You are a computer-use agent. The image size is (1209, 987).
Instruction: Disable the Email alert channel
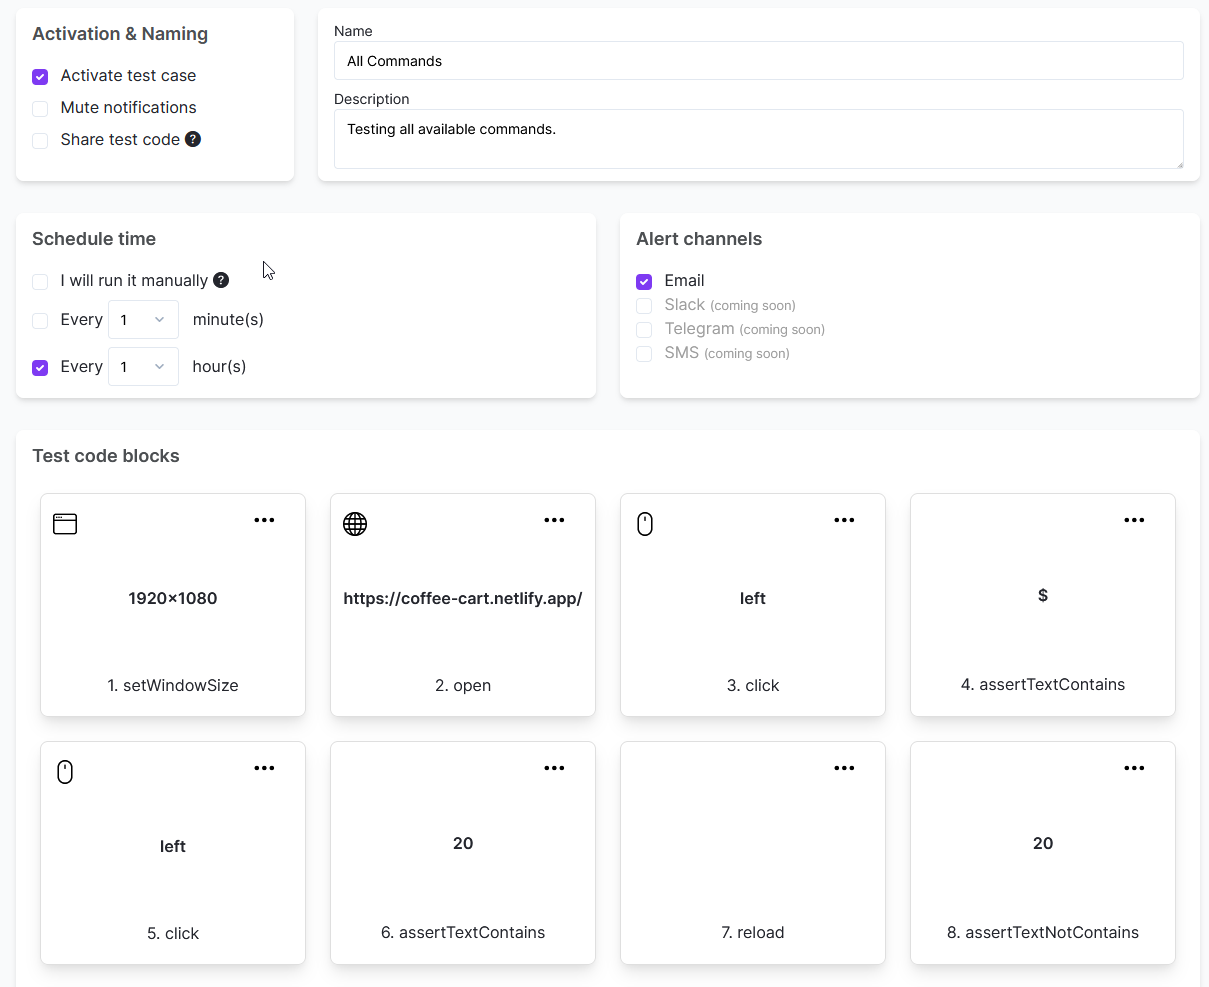click(x=644, y=281)
